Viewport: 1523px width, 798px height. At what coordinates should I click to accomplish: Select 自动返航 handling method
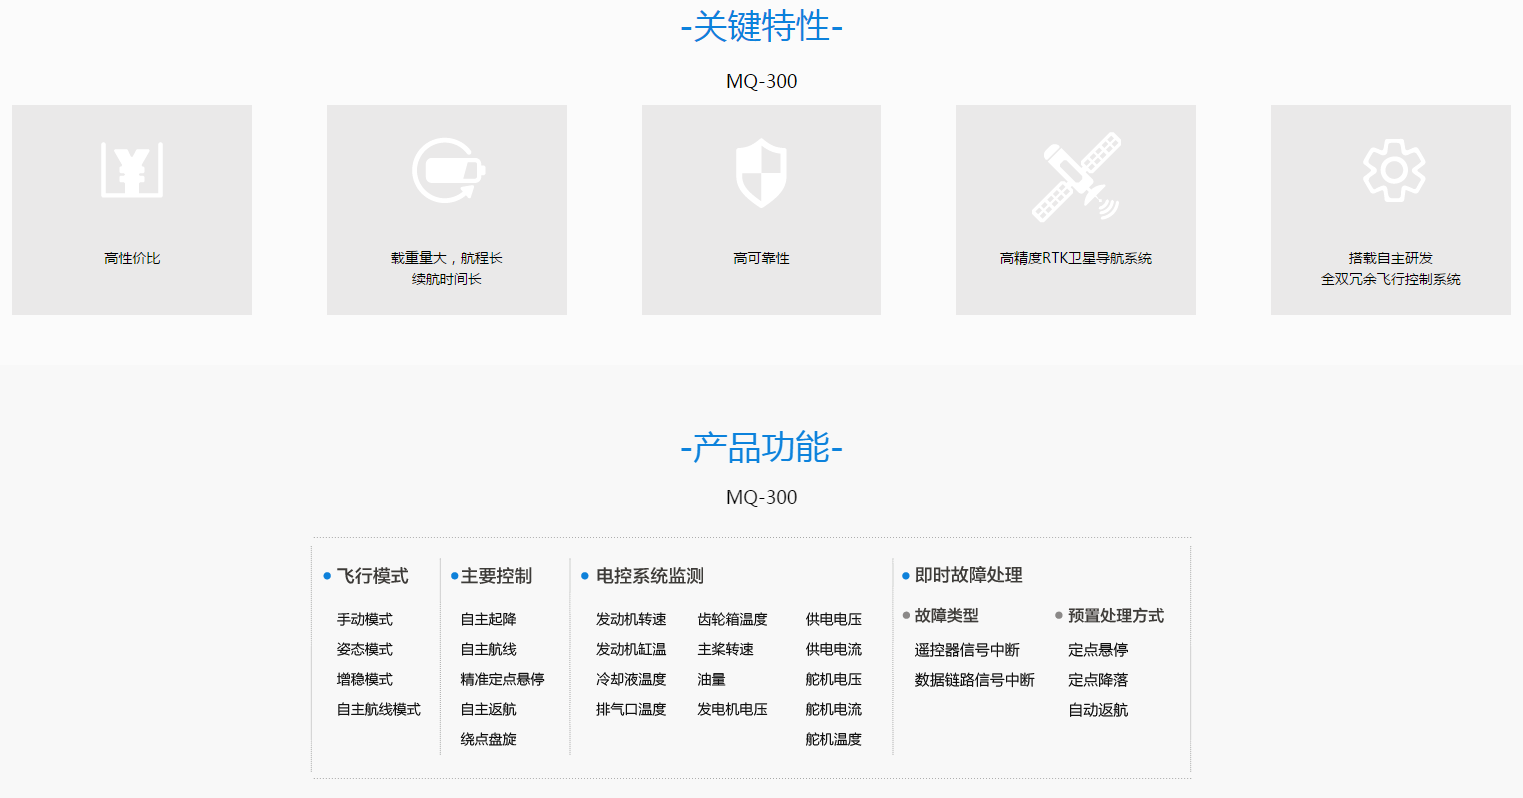(x=1098, y=710)
